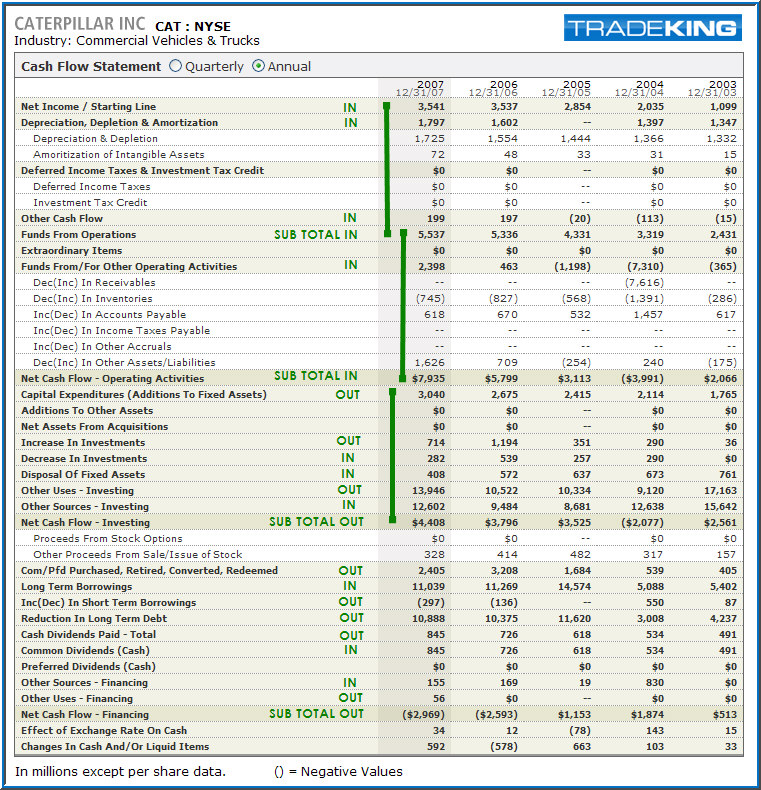761x790 pixels.
Task: Click the Investment Tax Credit row label
Action: coord(90,203)
